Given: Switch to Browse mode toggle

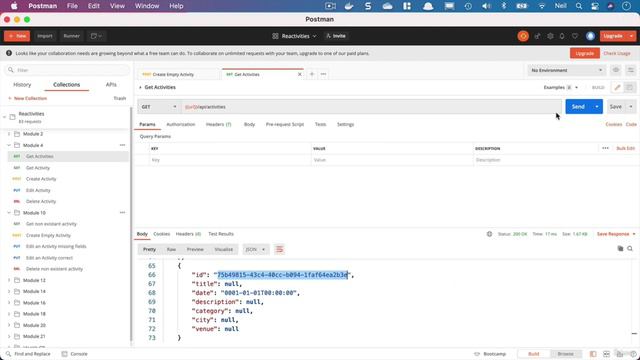Looking at the screenshot, I should [565, 354].
